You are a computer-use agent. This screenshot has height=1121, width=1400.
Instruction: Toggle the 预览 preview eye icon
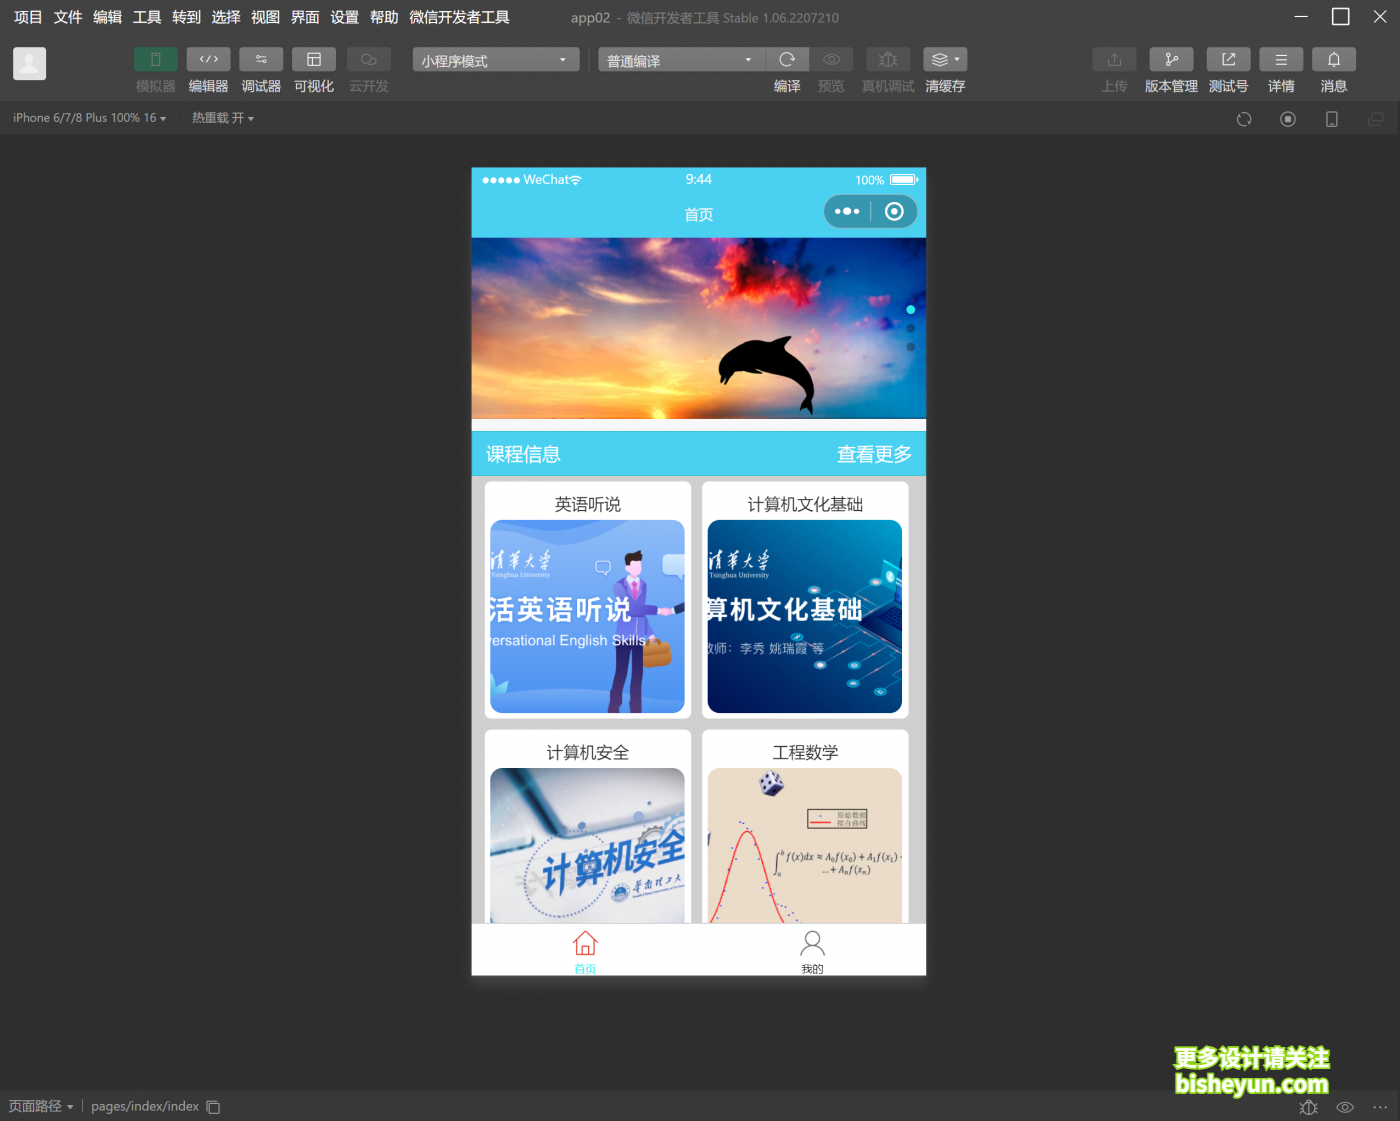pos(831,59)
